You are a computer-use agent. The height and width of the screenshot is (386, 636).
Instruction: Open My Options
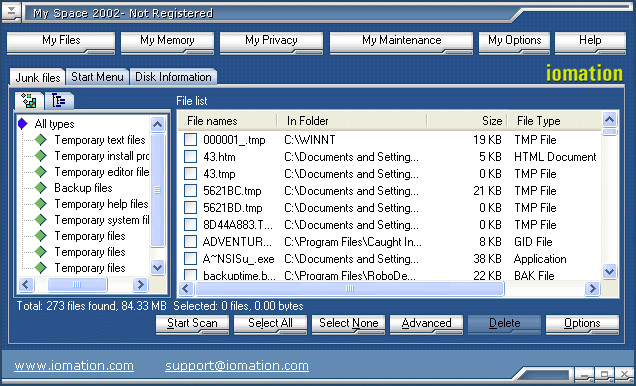(x=514, y=43)
